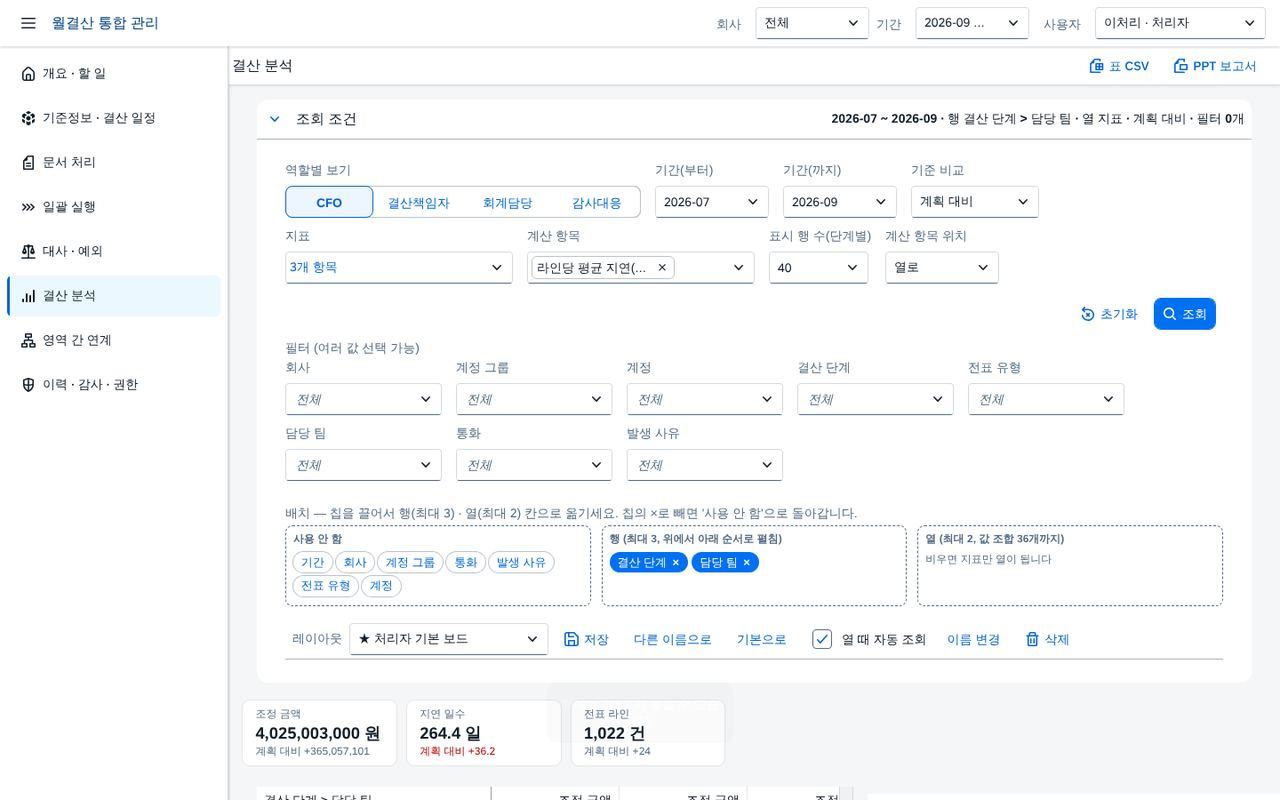Toggle 열 때 자동 조회 checkbox
This screenshot has height=800, width=1280.
(822, 639)
